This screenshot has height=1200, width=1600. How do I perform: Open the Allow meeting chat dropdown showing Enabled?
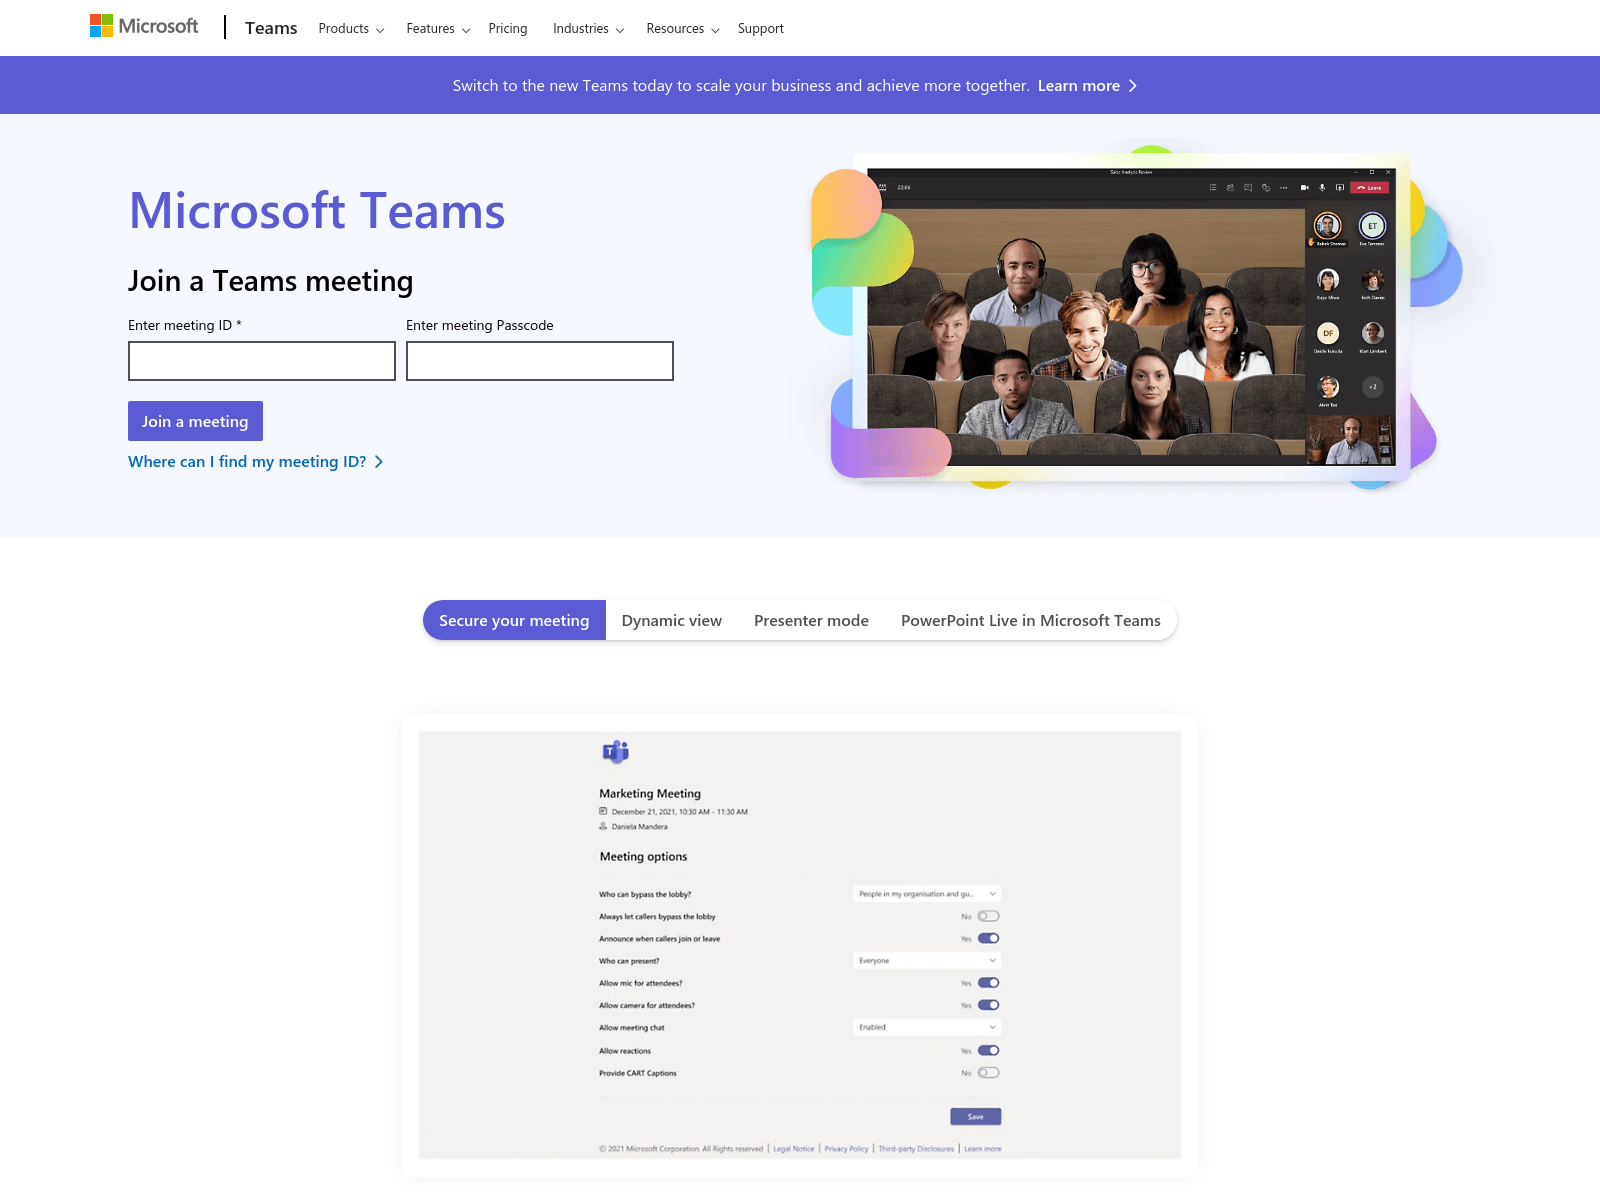927,1027
